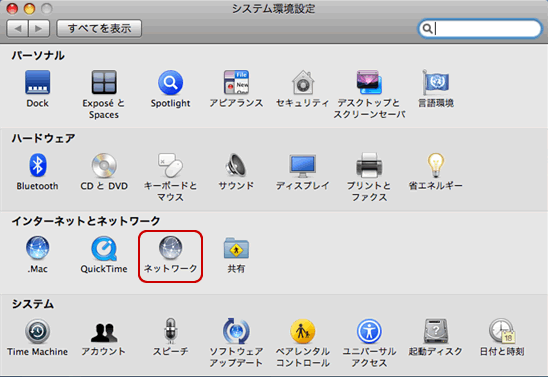Click the すべてを表示 button
This screenshot has height=377, width=548.
click(99, 28)
